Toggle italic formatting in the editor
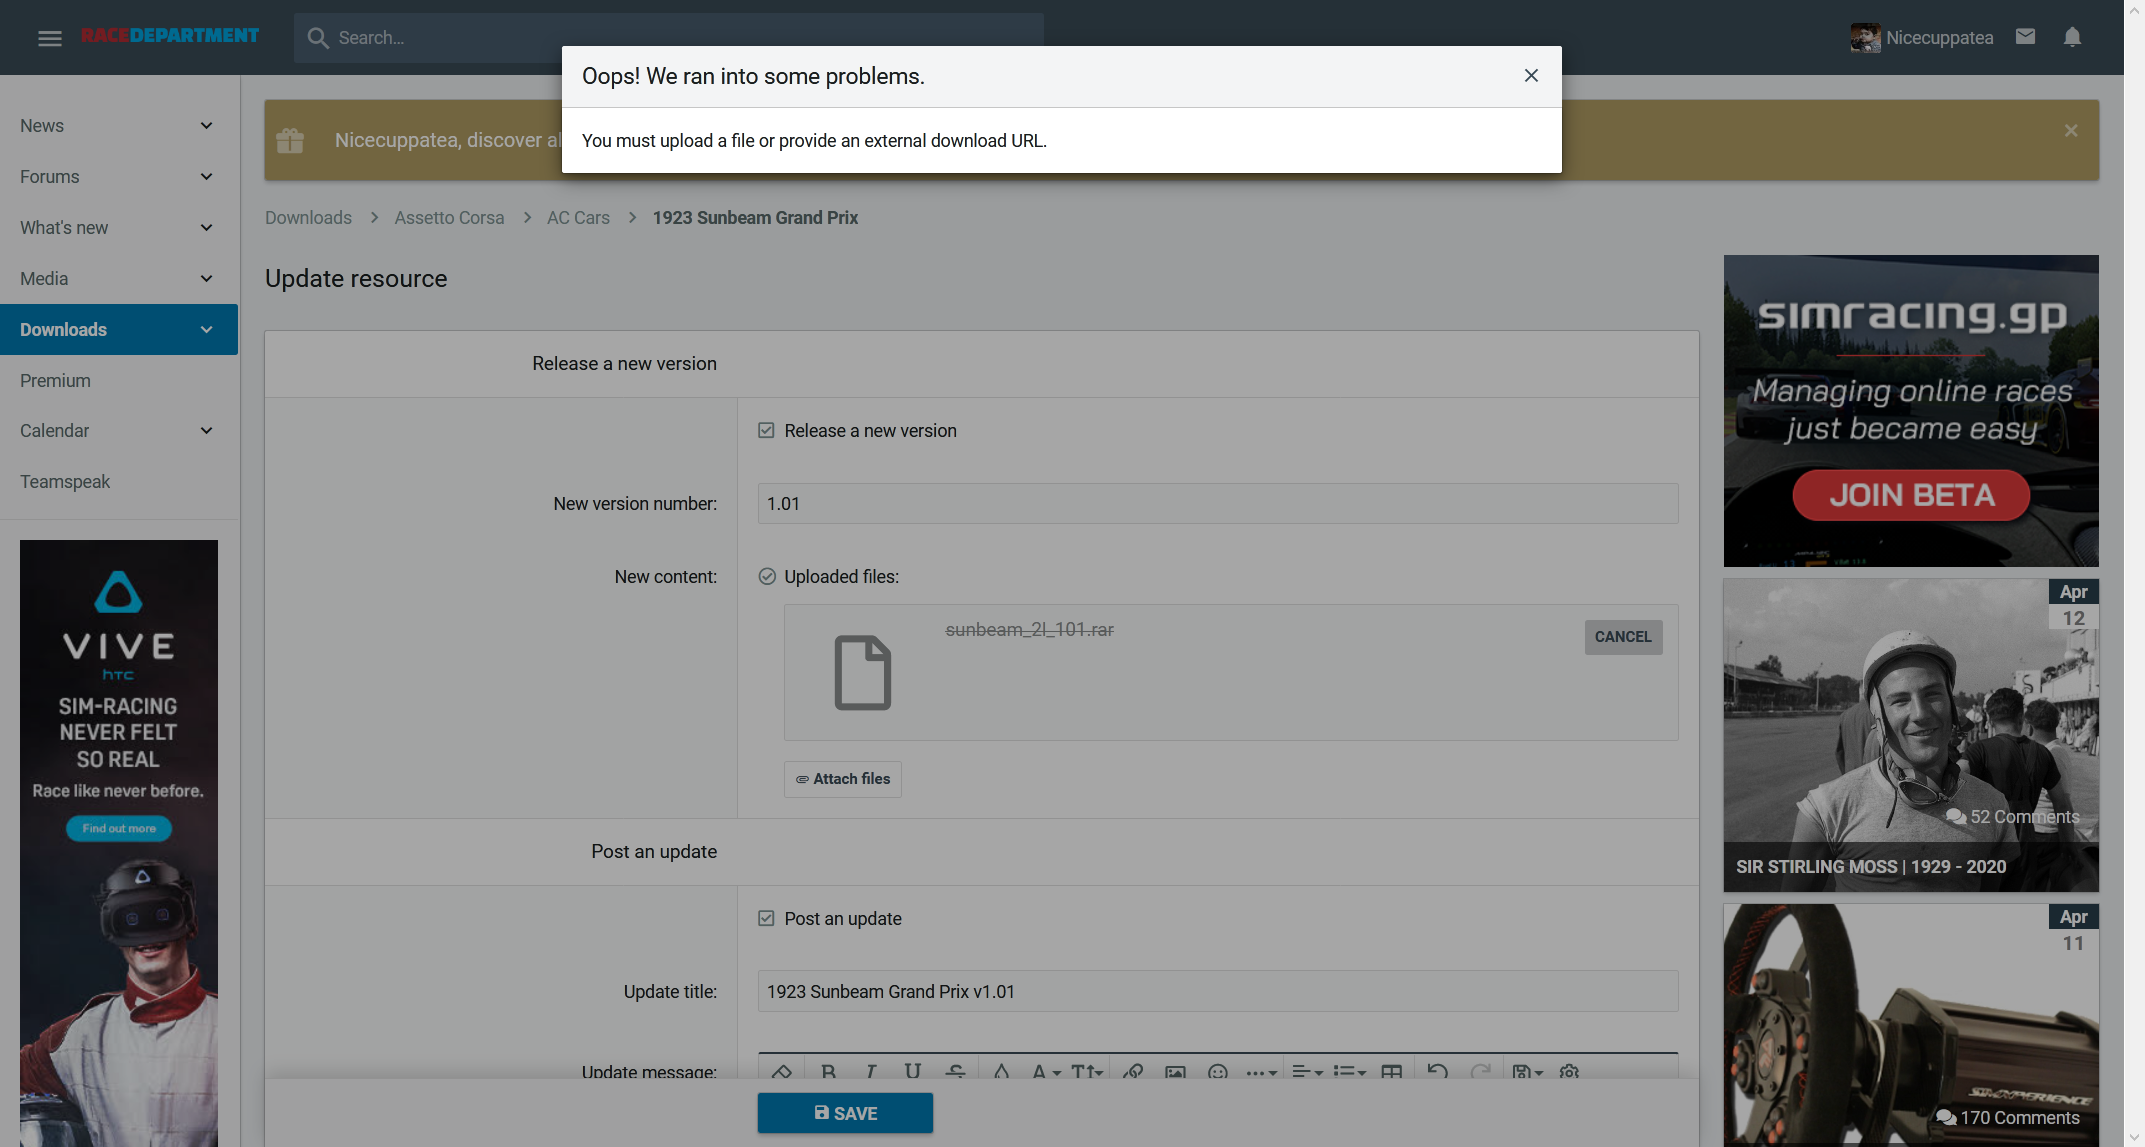The image size is (2145, 1147). click(871, 1071)
